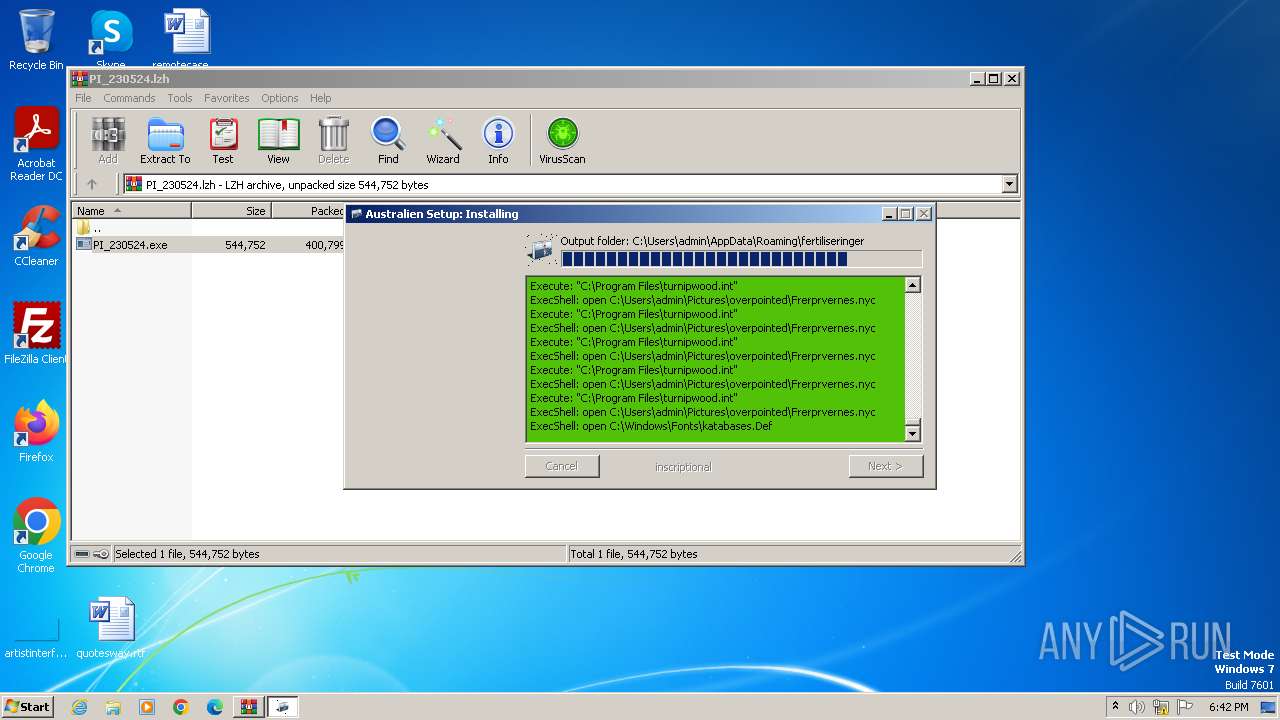
Task: Open FileZilla Client shortcut
Action: (x=36, y=333)
